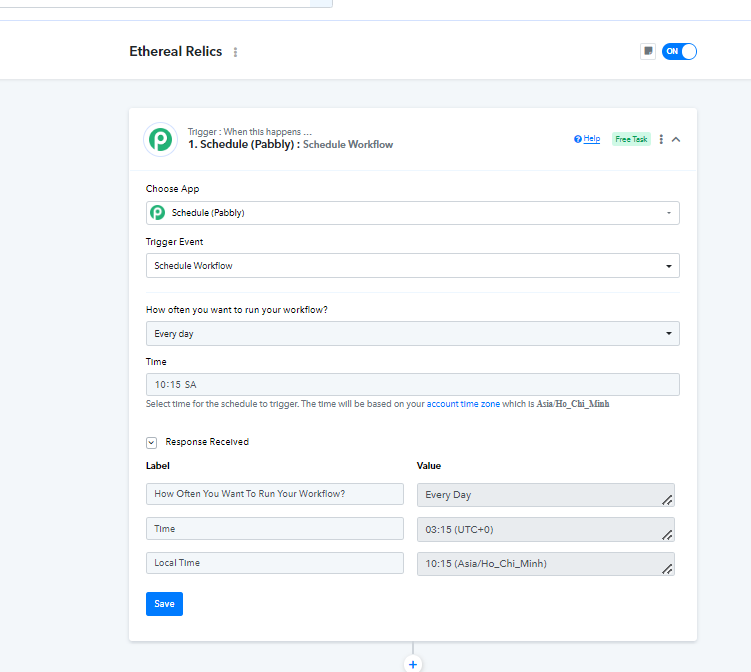Collapse the trigger step with chevron
The height and width of the screenshot is (672, 751).
point(676,139)
